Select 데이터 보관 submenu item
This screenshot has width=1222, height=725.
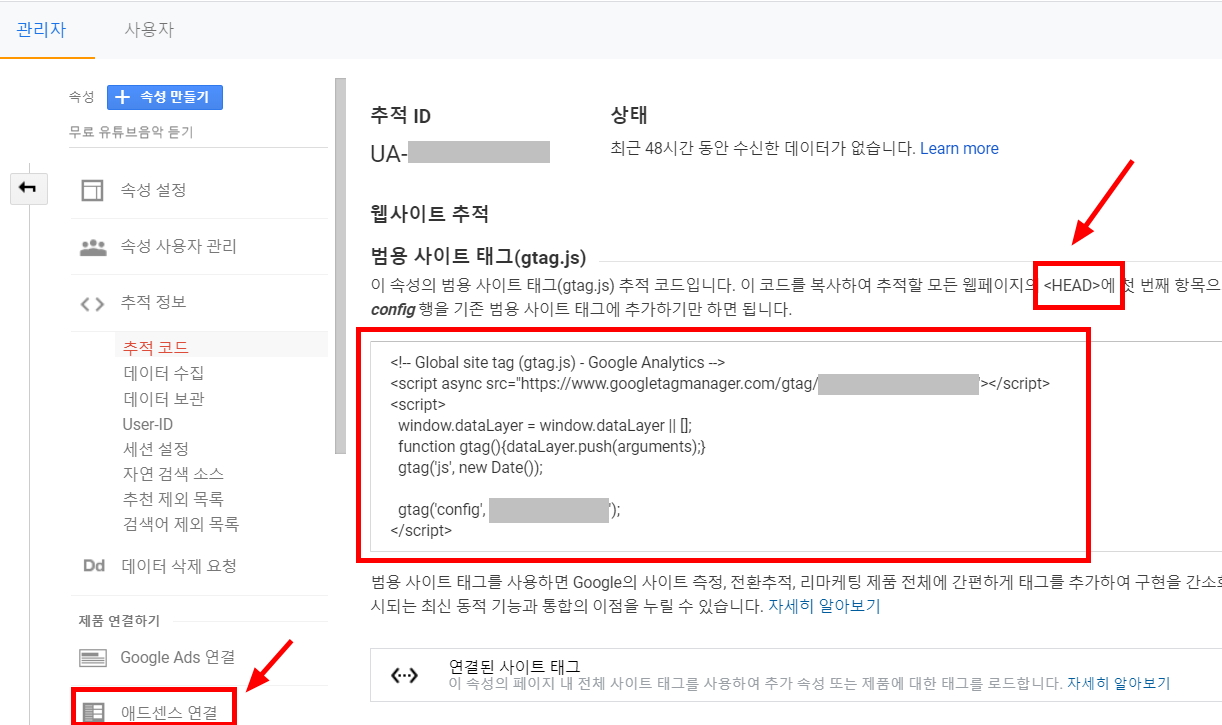[163, 398]
